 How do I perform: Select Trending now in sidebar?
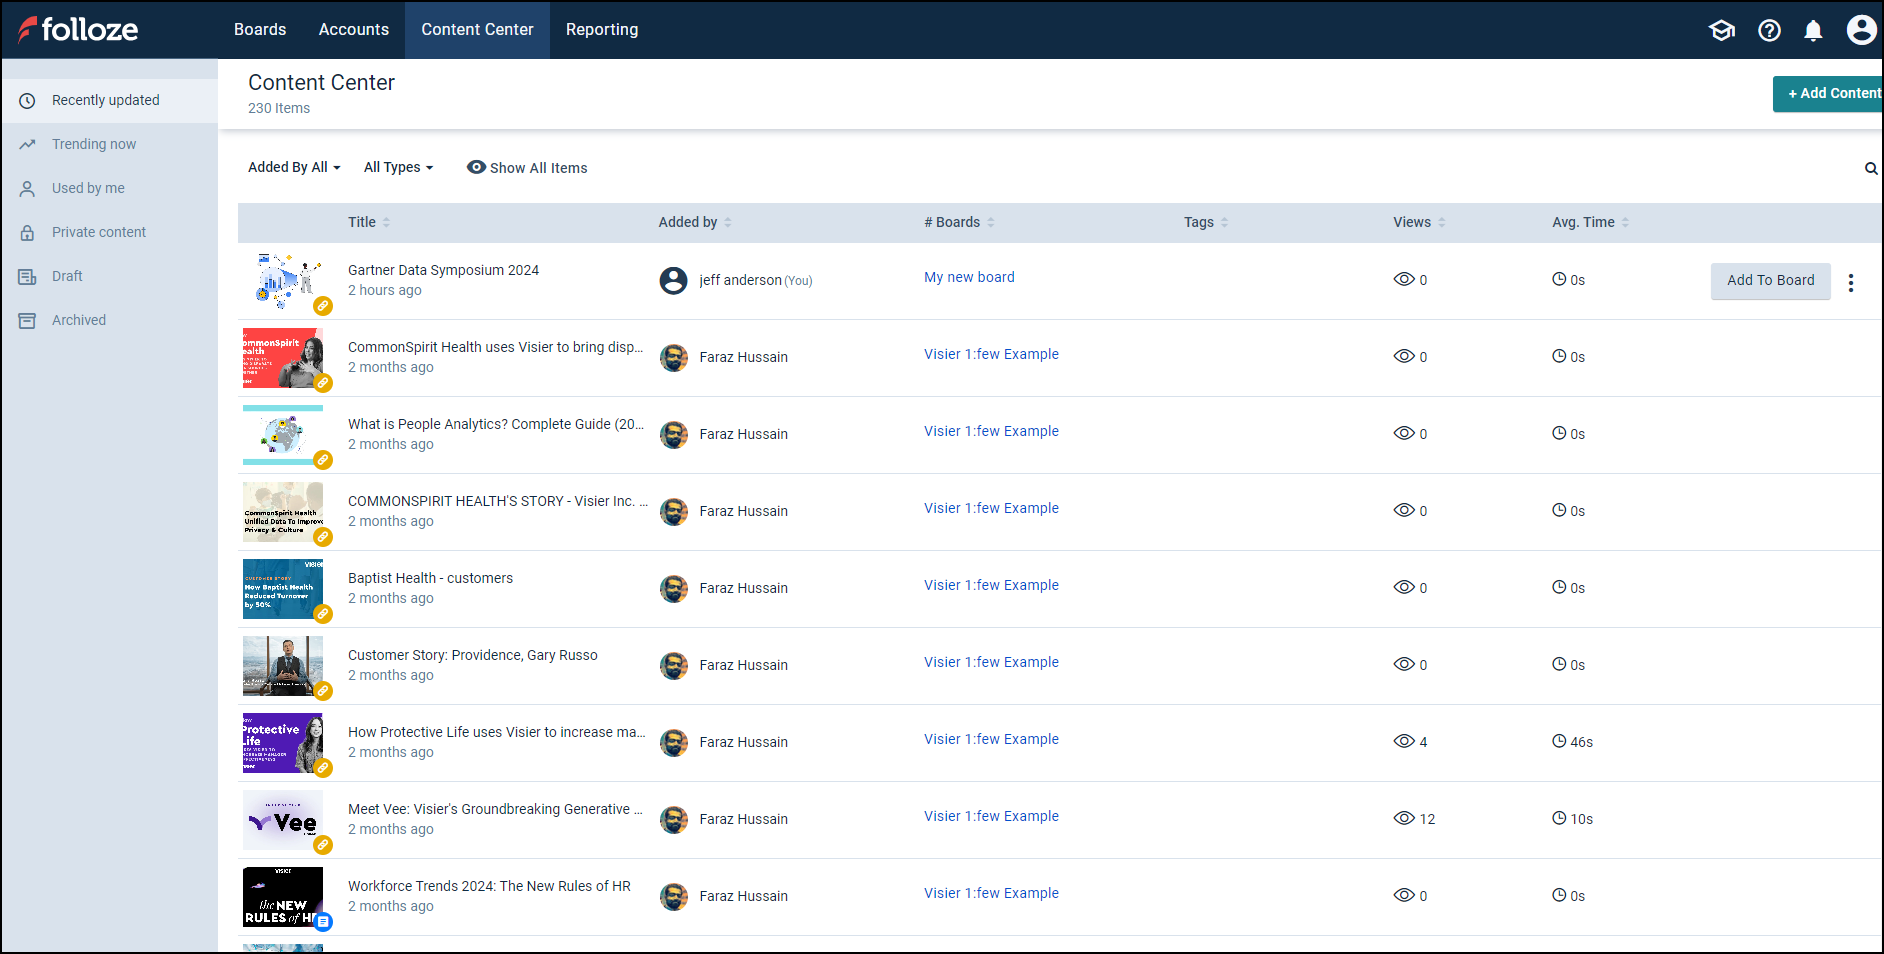click(x=94, y=144)
